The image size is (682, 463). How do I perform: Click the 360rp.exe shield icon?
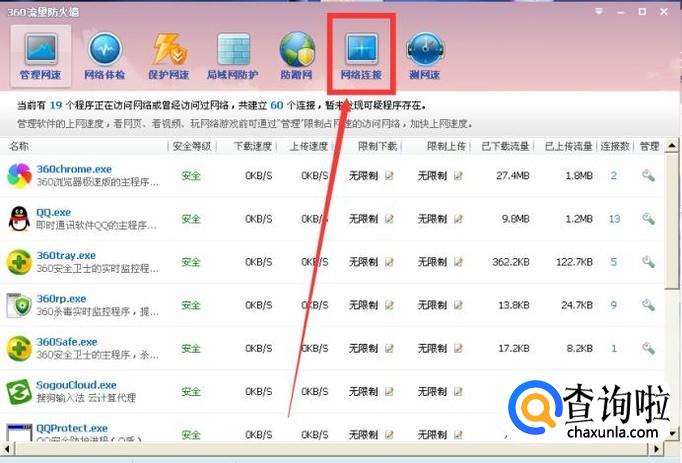[19, 305]
